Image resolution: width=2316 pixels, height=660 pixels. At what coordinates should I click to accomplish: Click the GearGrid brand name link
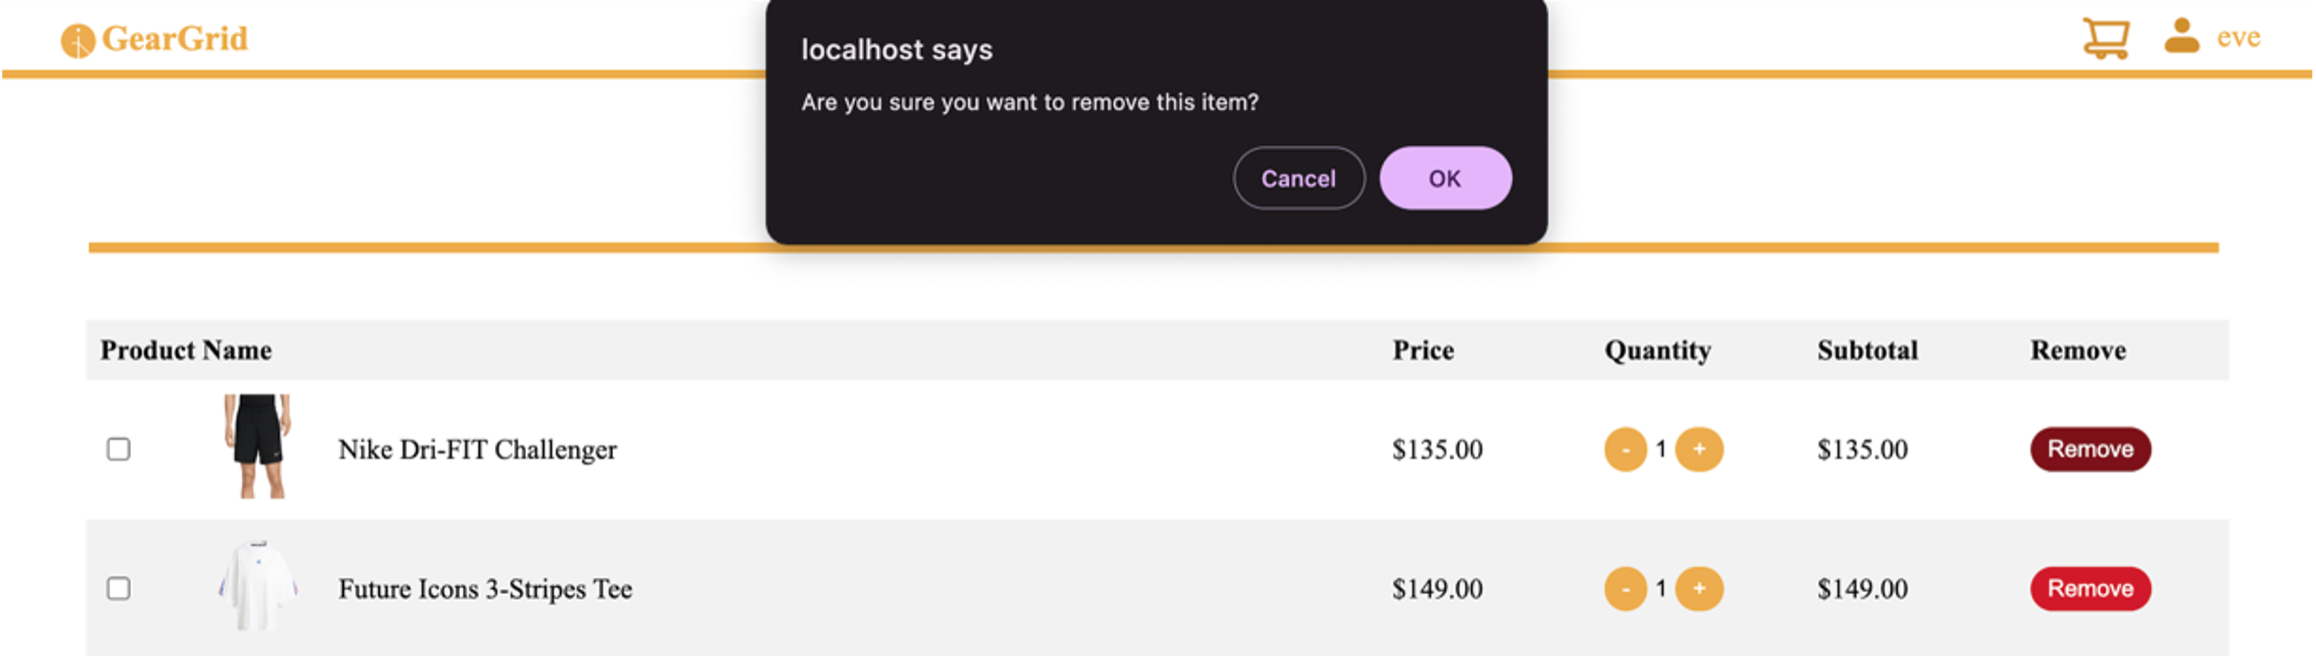[175, 39]
